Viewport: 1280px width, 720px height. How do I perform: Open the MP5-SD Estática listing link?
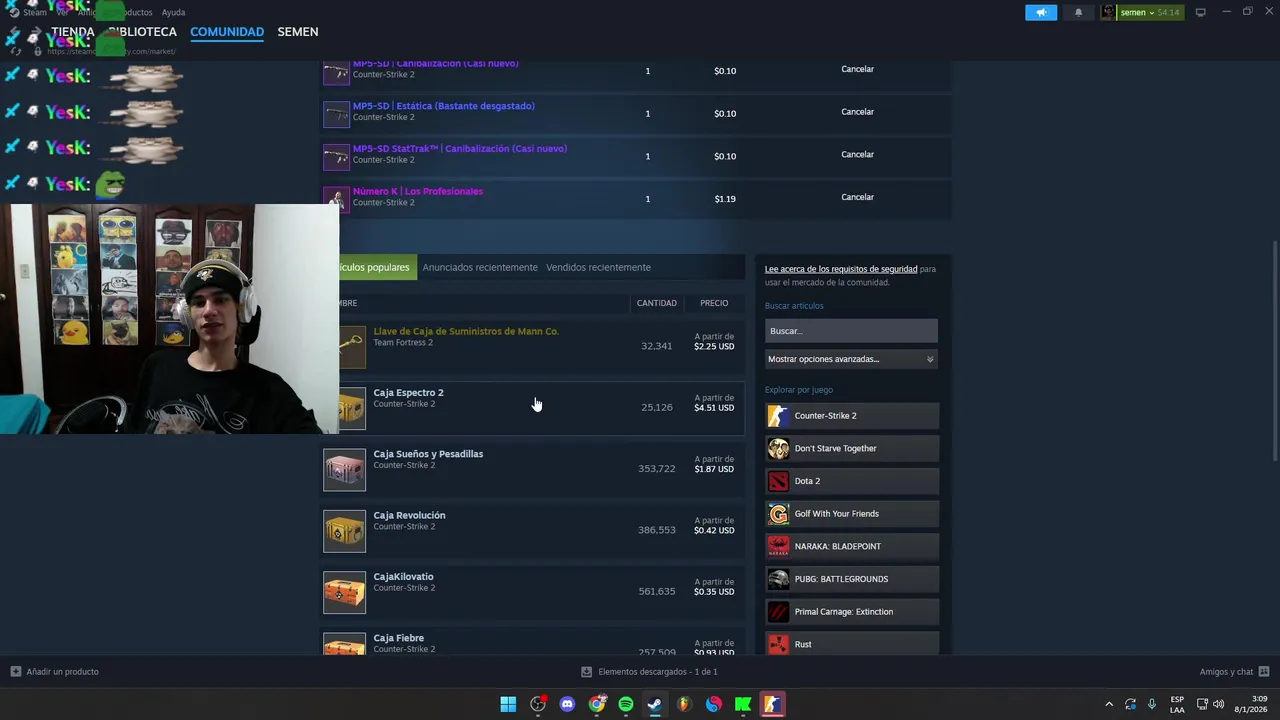click(x=443, y=106)
